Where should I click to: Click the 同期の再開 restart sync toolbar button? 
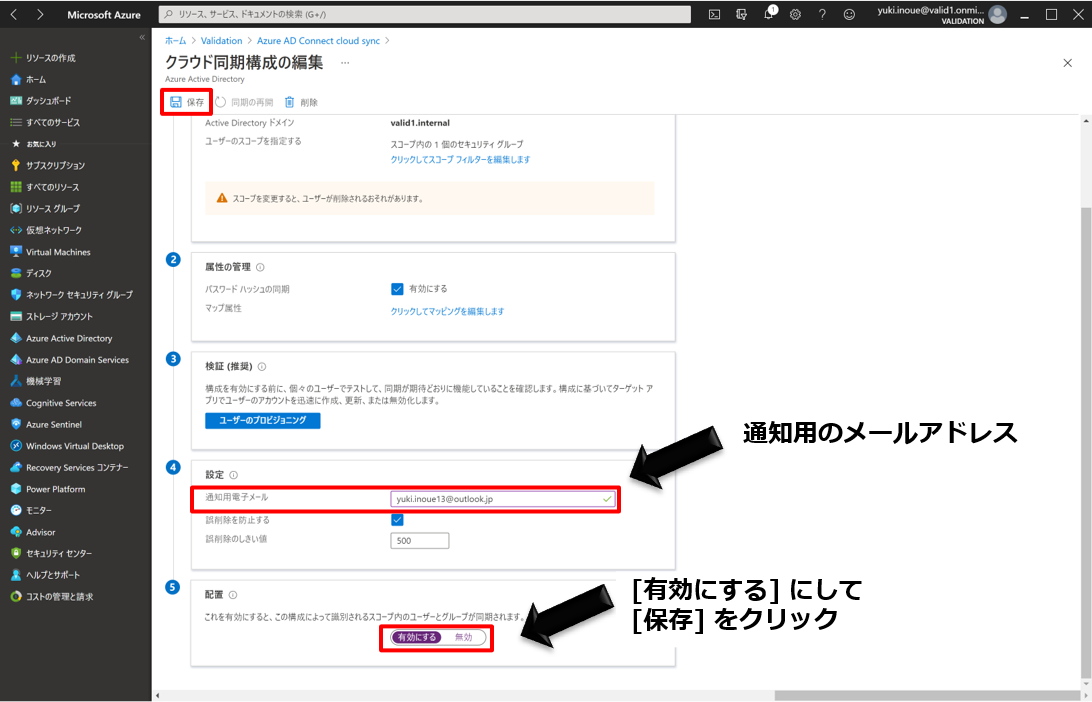(244, 102)
